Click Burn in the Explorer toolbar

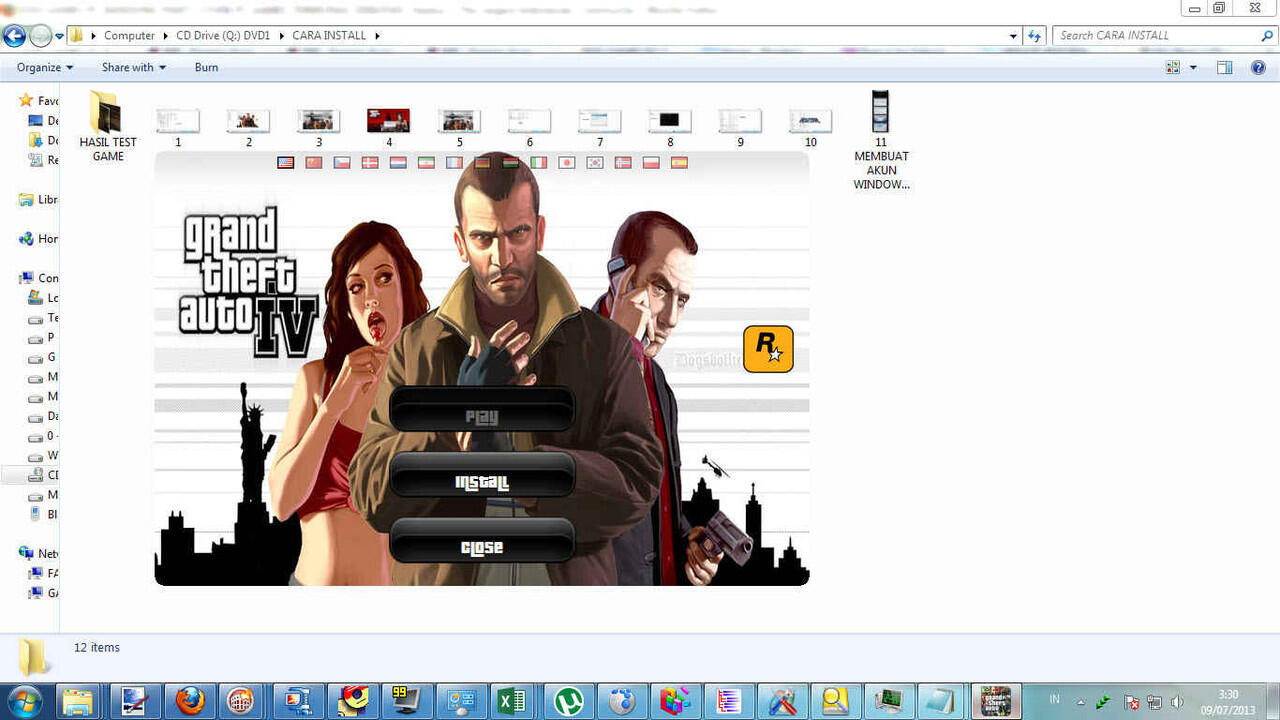[x=206, y=67]
